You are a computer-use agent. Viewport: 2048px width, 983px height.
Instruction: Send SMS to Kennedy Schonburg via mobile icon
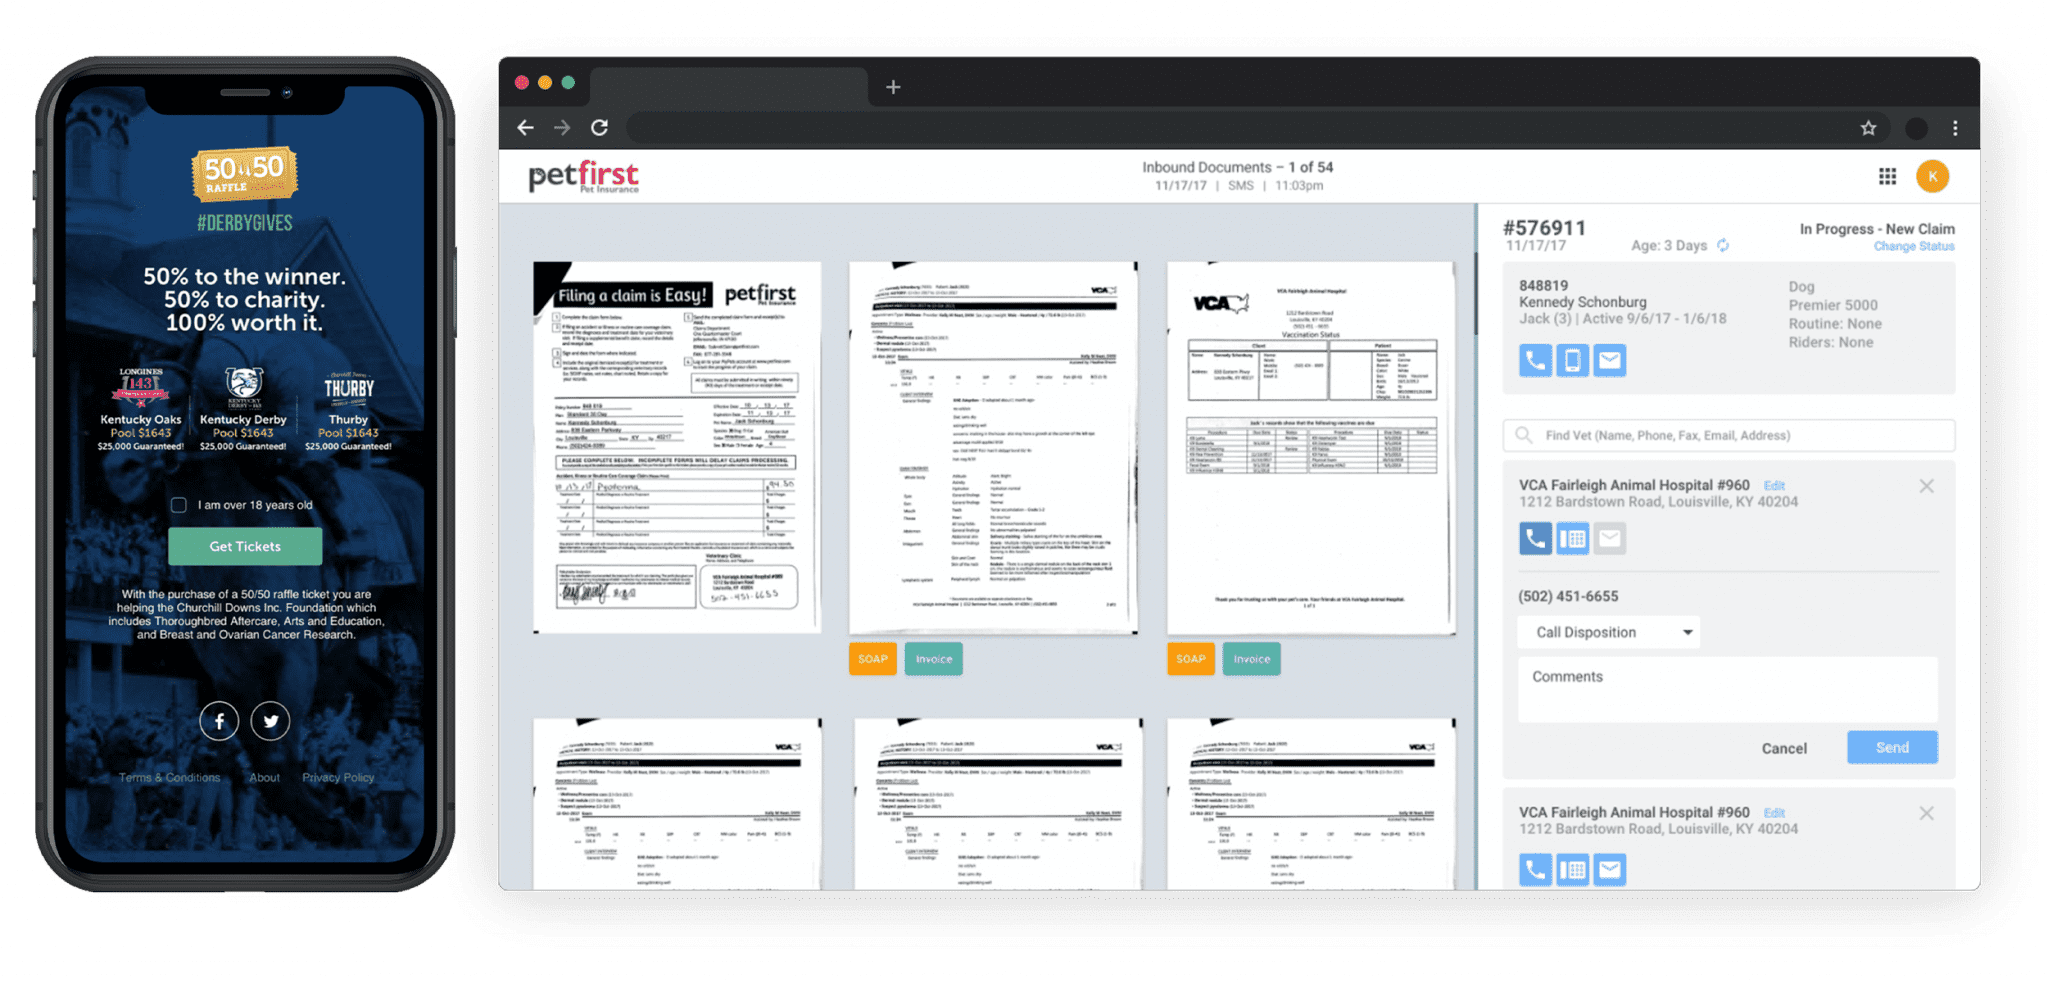[x=1572, y=360]
